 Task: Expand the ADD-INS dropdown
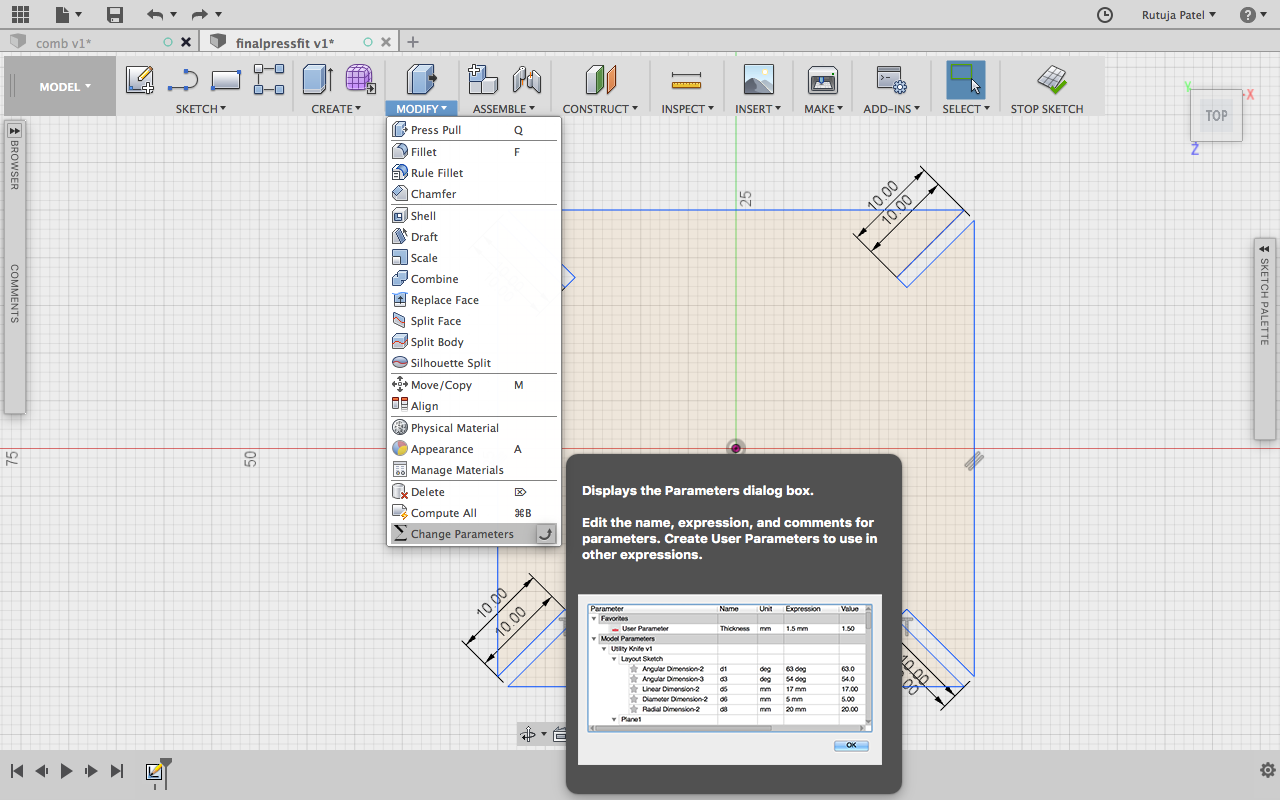coord(890,109)
